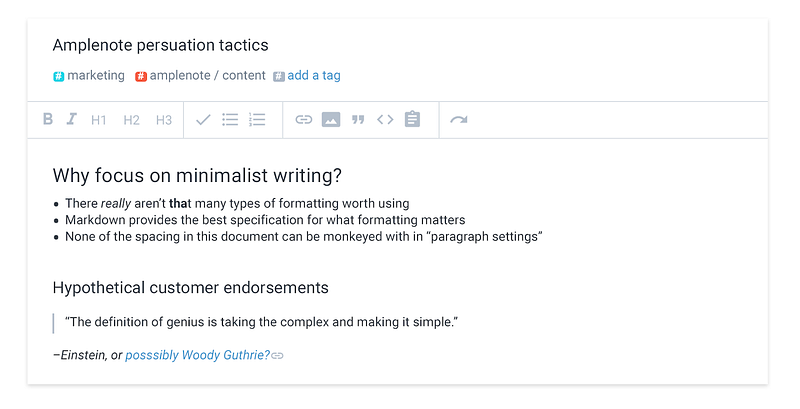Open the 'posssibly Woody Guthrie?' link
Viewport: 800px width, 409px height.
coord(198,355)
